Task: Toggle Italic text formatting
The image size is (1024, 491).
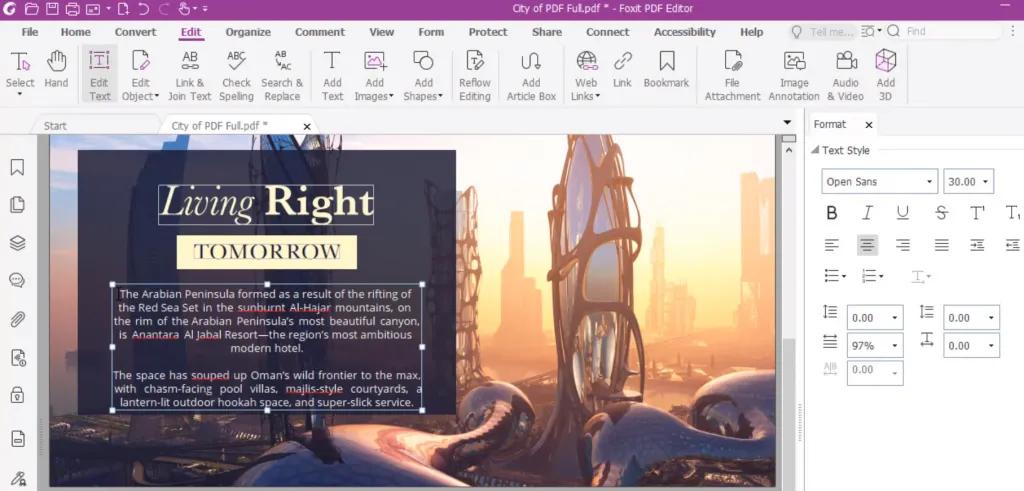Action: [867, 212]
